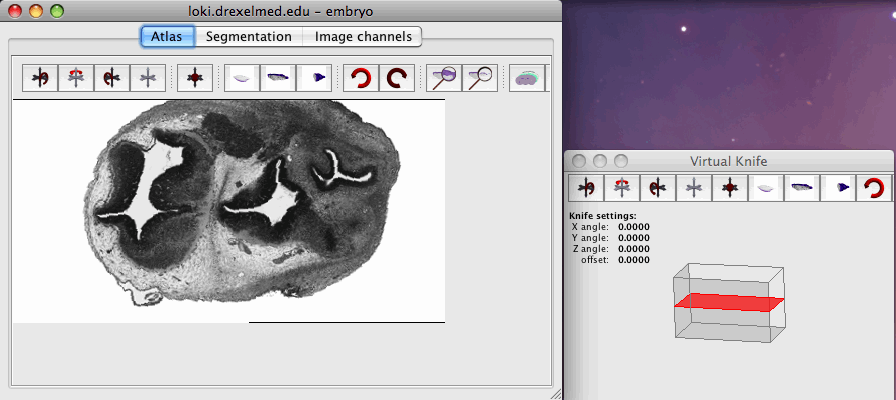Click the gray cross axis icon in main toolbar
This screenshot has height=400, width=896.
click(149, 78)
